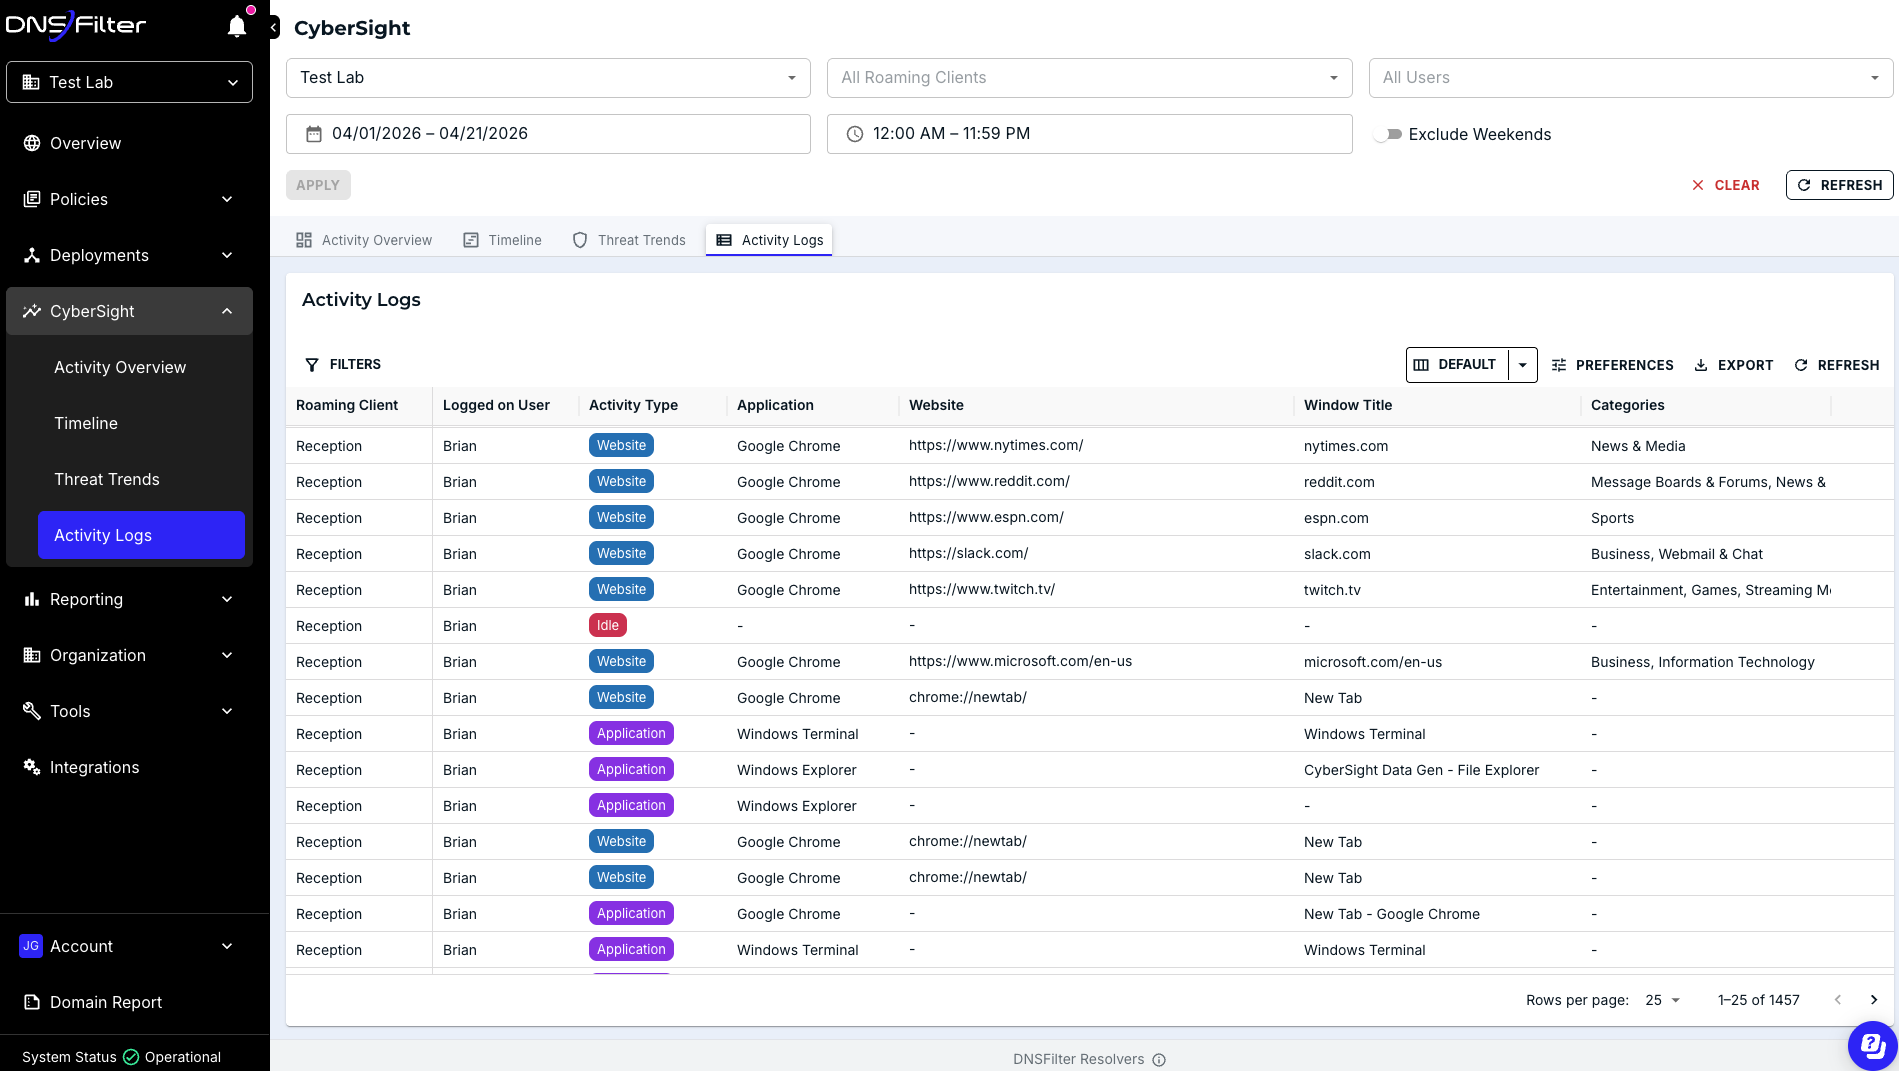
Task: Open the help chat bubble
Action: pyautogui.click(x=1872, y=1045)
